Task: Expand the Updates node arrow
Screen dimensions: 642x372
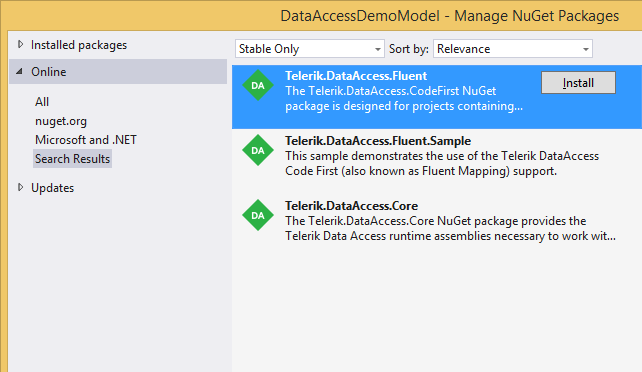Action: pyautogui.click(x=20, y=187)
